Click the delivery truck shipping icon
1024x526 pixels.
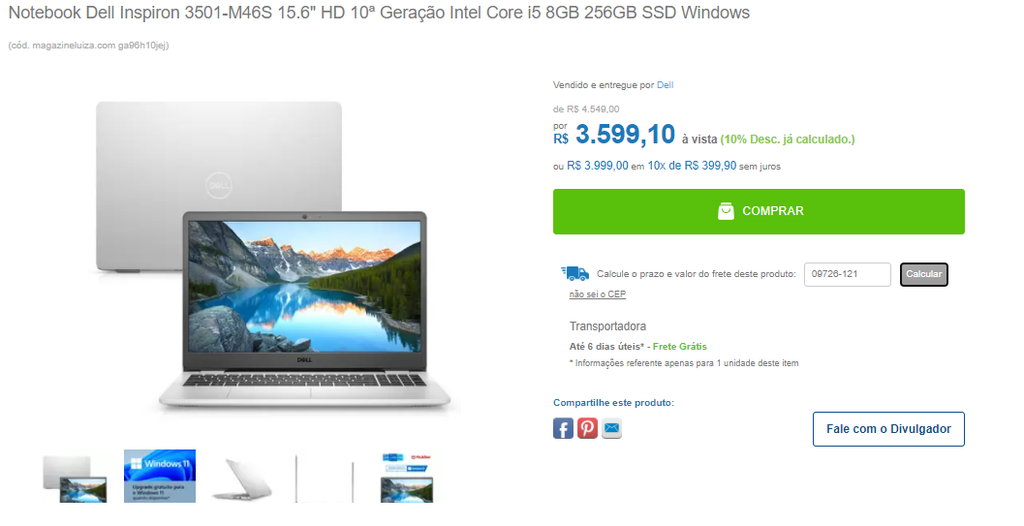575,273
